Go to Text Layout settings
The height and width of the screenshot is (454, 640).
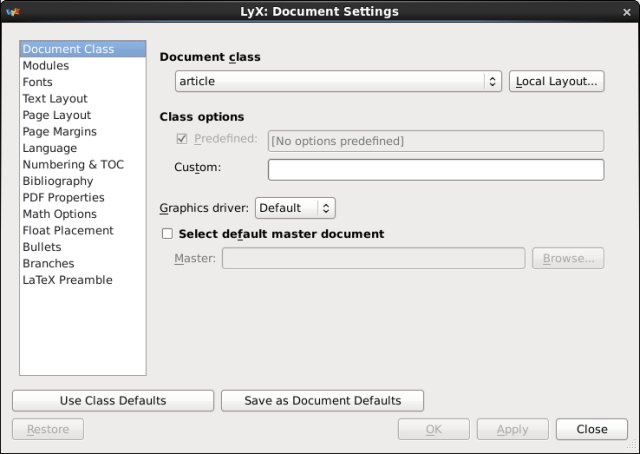point(55,99)
